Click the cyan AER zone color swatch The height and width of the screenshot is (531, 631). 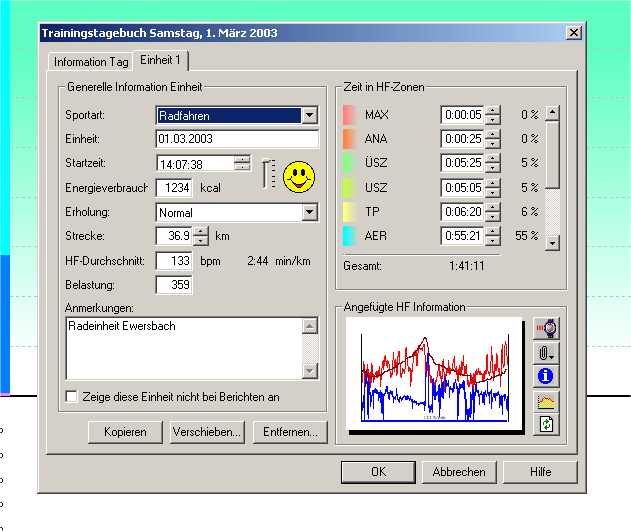[x=350, y=236]
